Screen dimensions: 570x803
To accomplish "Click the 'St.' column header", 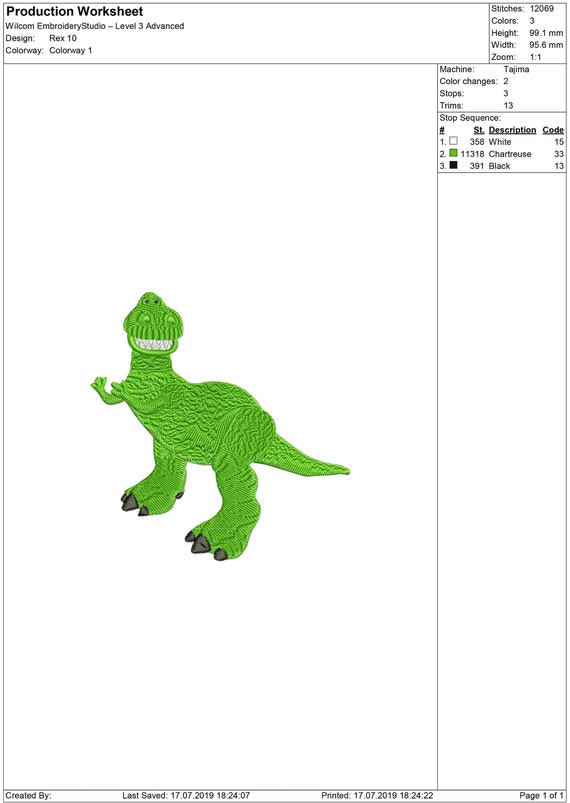I will pos(479,130).
